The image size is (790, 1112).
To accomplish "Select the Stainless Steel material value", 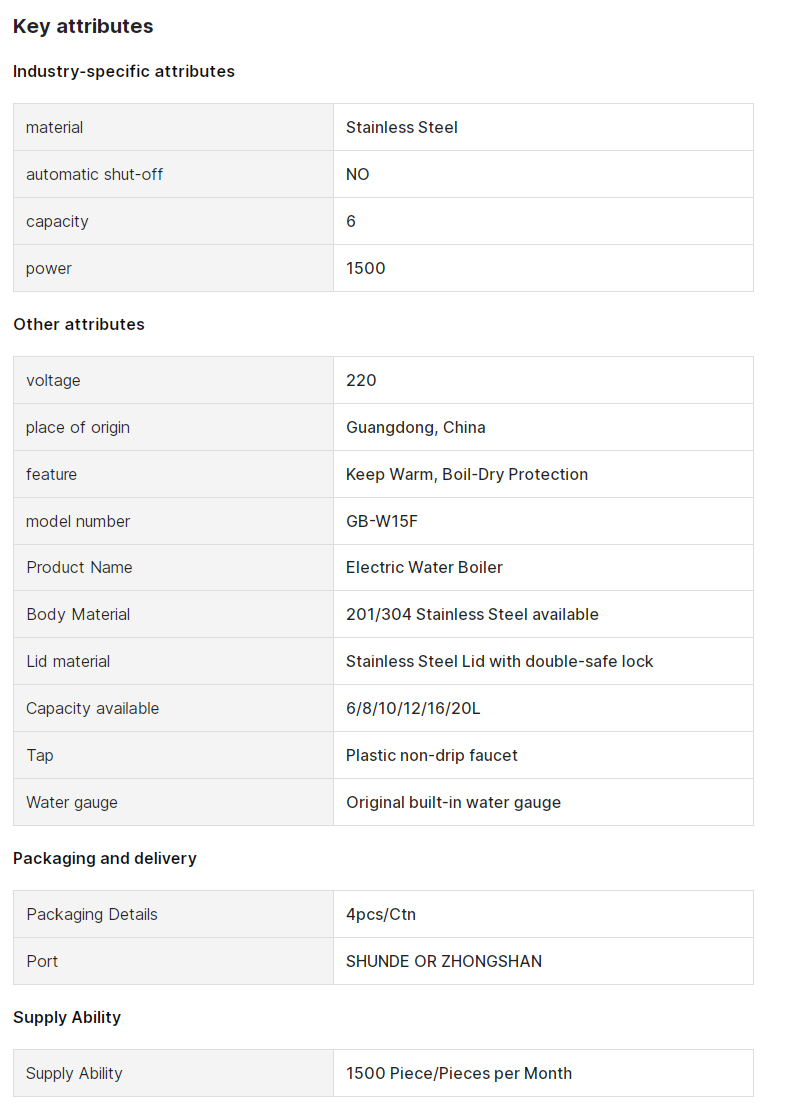I will click(401, 128).
